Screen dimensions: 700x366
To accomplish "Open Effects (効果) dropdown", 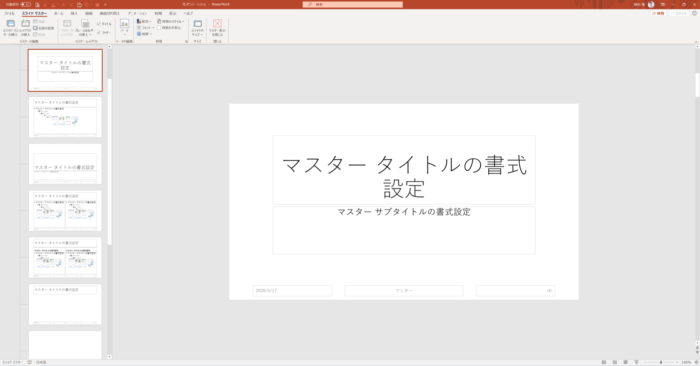I will point(144,34).
